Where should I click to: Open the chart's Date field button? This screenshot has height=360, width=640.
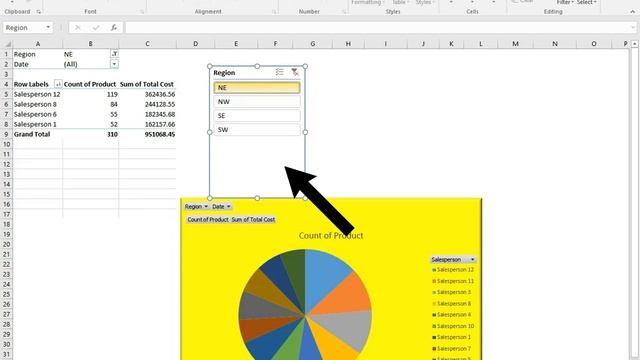[x=221, y=207]
